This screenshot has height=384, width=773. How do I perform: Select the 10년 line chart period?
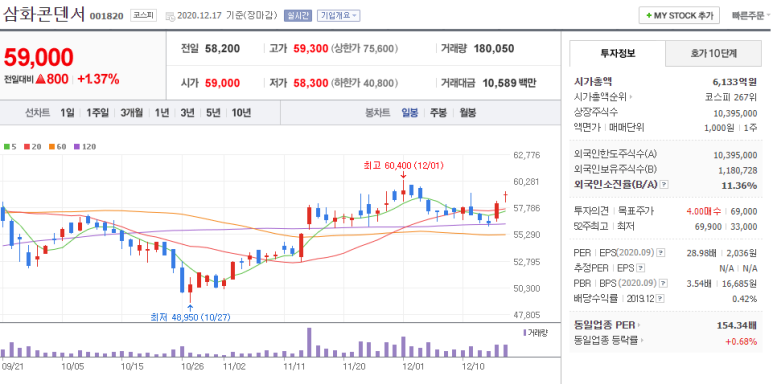click(x=241, y=113)
